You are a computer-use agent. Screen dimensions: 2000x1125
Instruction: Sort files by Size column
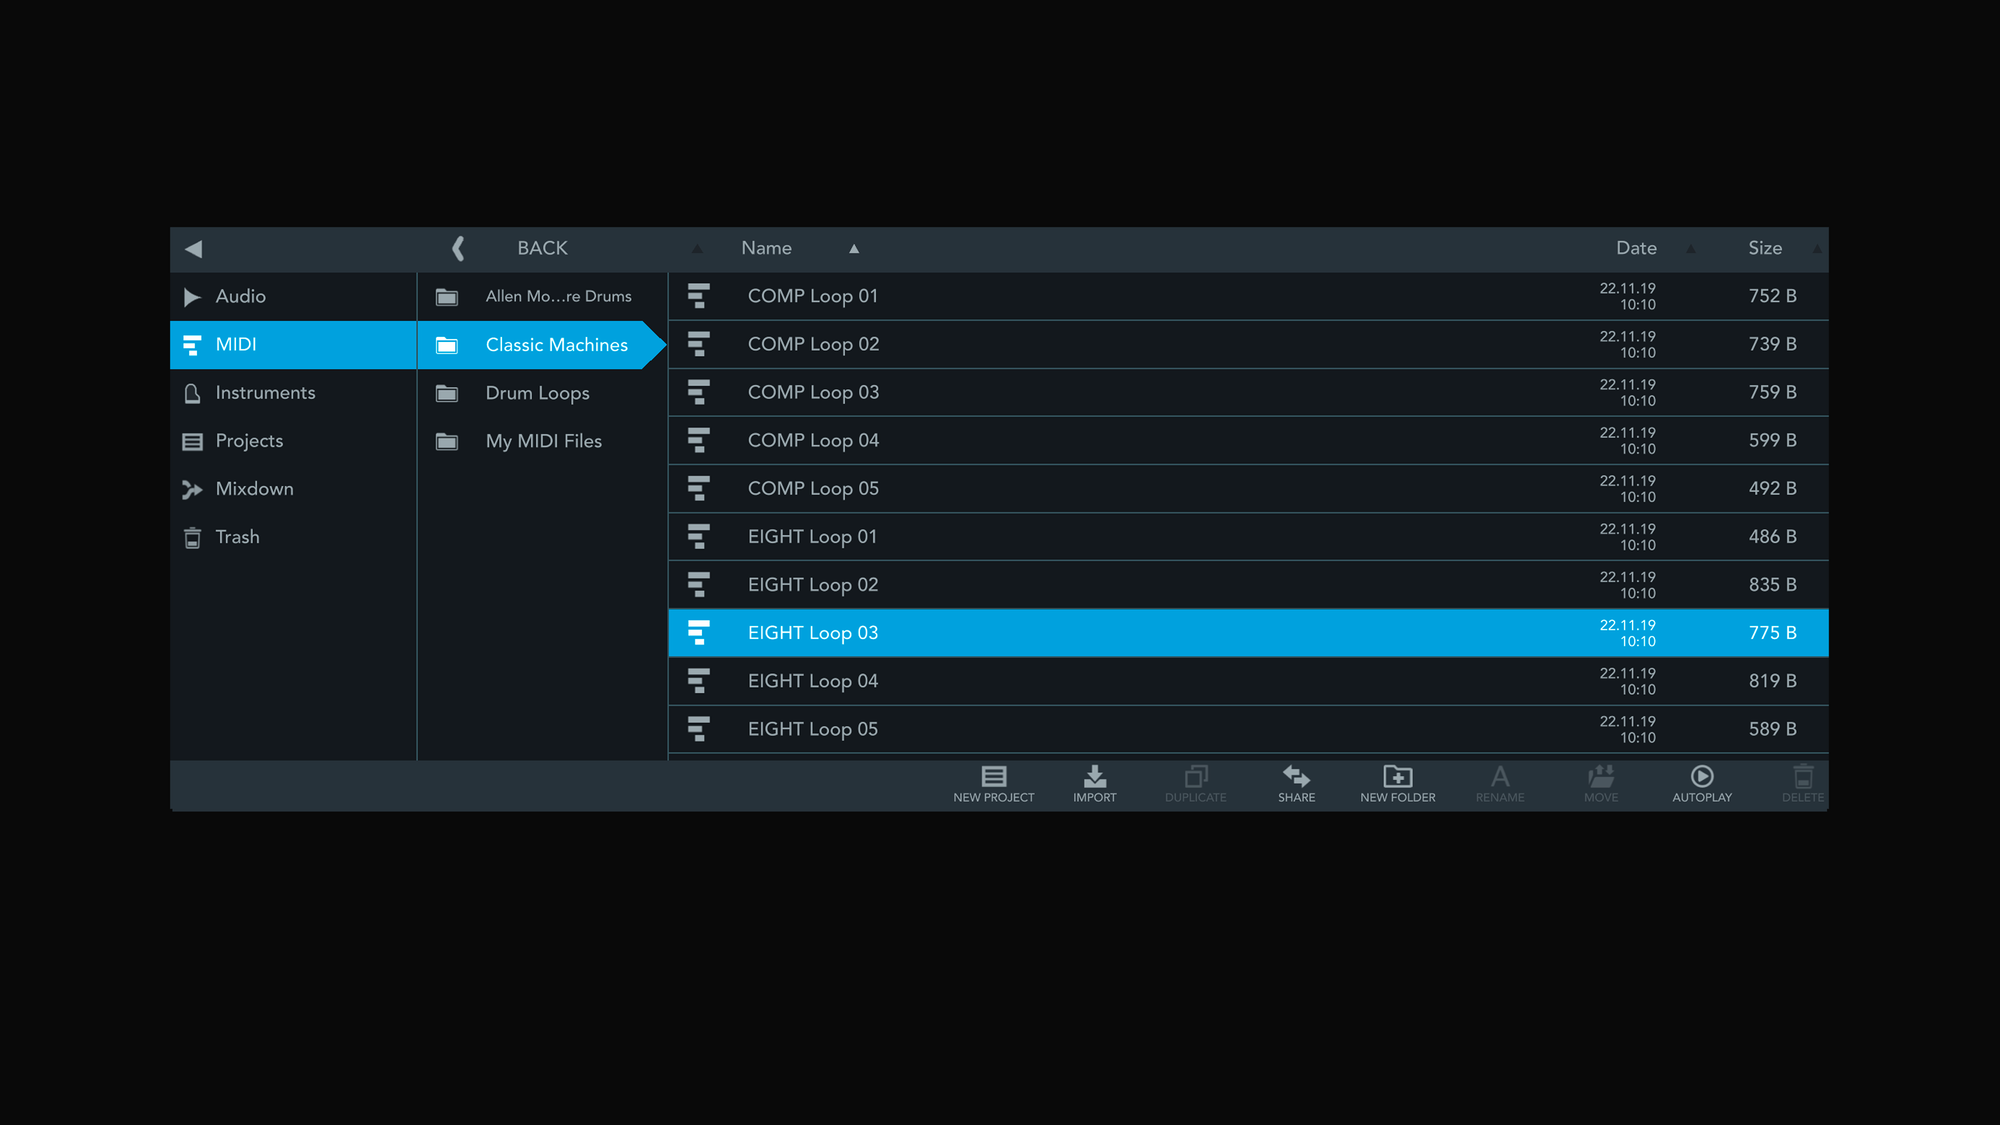click(1764, 248)
